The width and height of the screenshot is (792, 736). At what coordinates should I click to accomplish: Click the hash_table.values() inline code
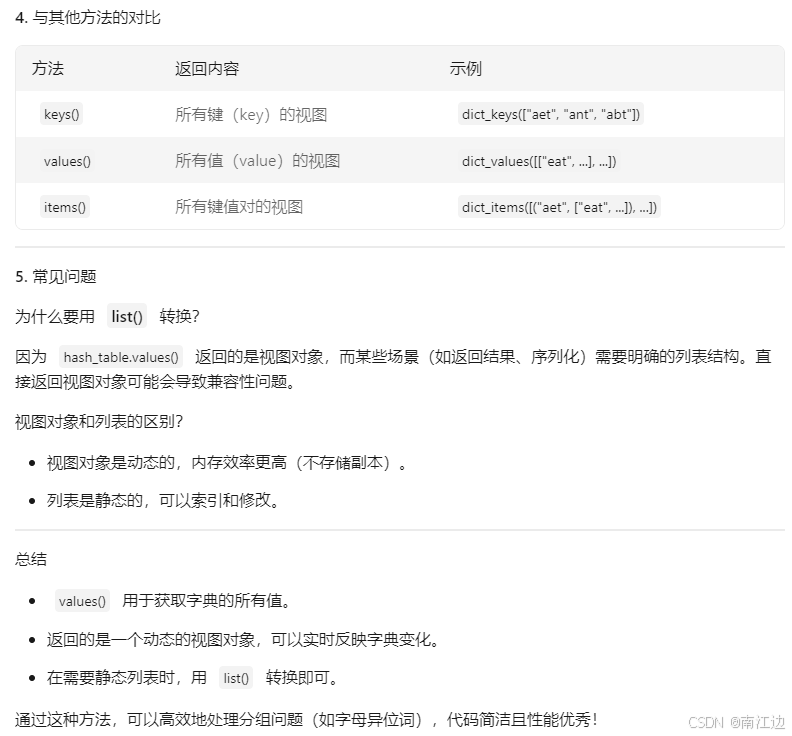[121, 357]
